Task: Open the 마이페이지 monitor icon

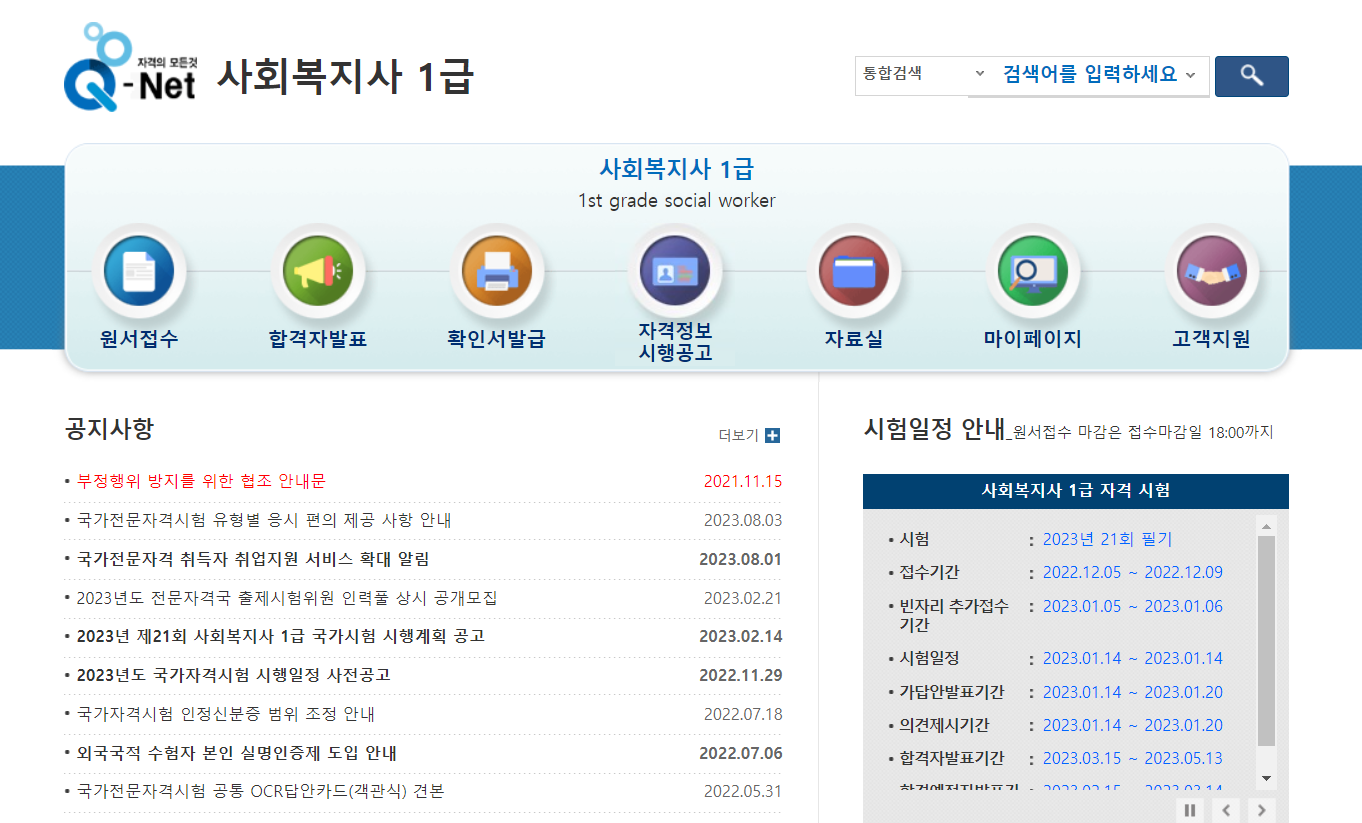Action: pos(1033,271)
